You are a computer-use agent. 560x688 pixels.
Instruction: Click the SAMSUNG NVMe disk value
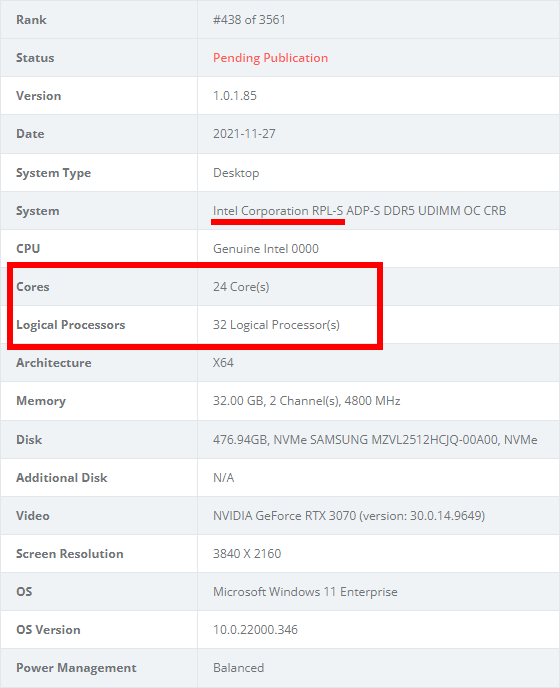pos(375,440)
